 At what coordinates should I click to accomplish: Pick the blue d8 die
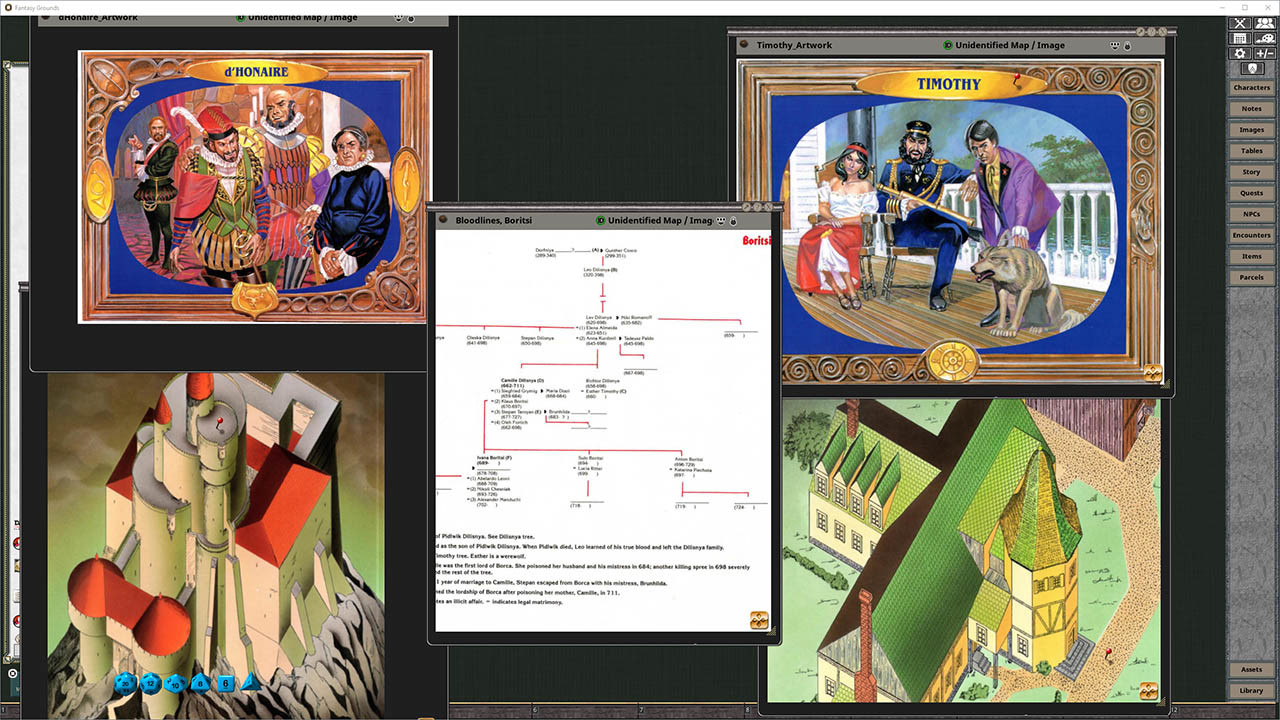click(x=201, y=683)
